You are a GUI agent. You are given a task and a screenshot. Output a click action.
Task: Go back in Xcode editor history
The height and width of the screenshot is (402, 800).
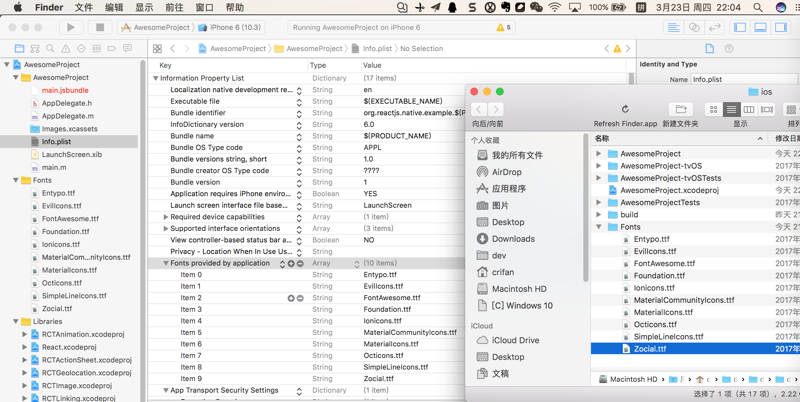click(x=172, y=48)
